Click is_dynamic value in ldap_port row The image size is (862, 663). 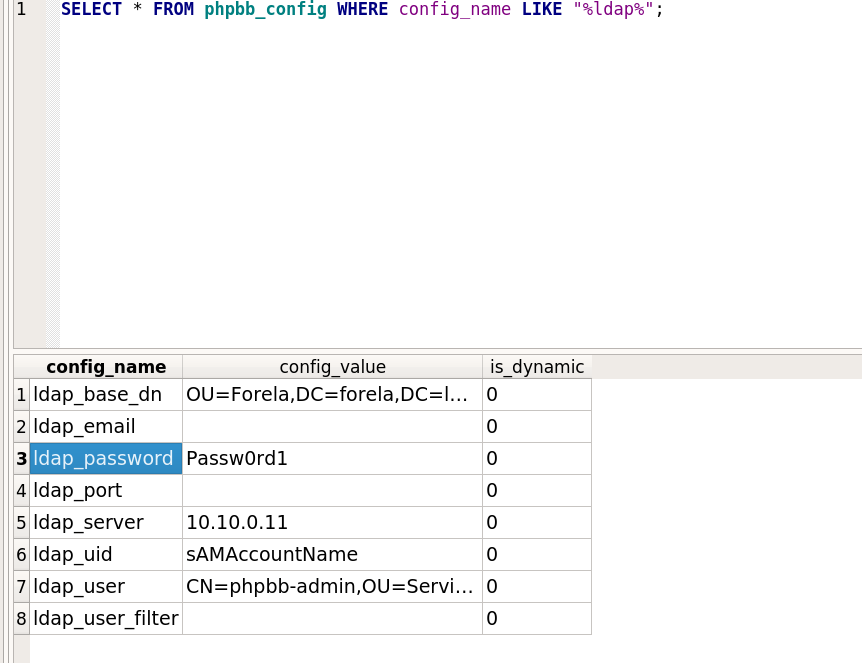[537, 490]
